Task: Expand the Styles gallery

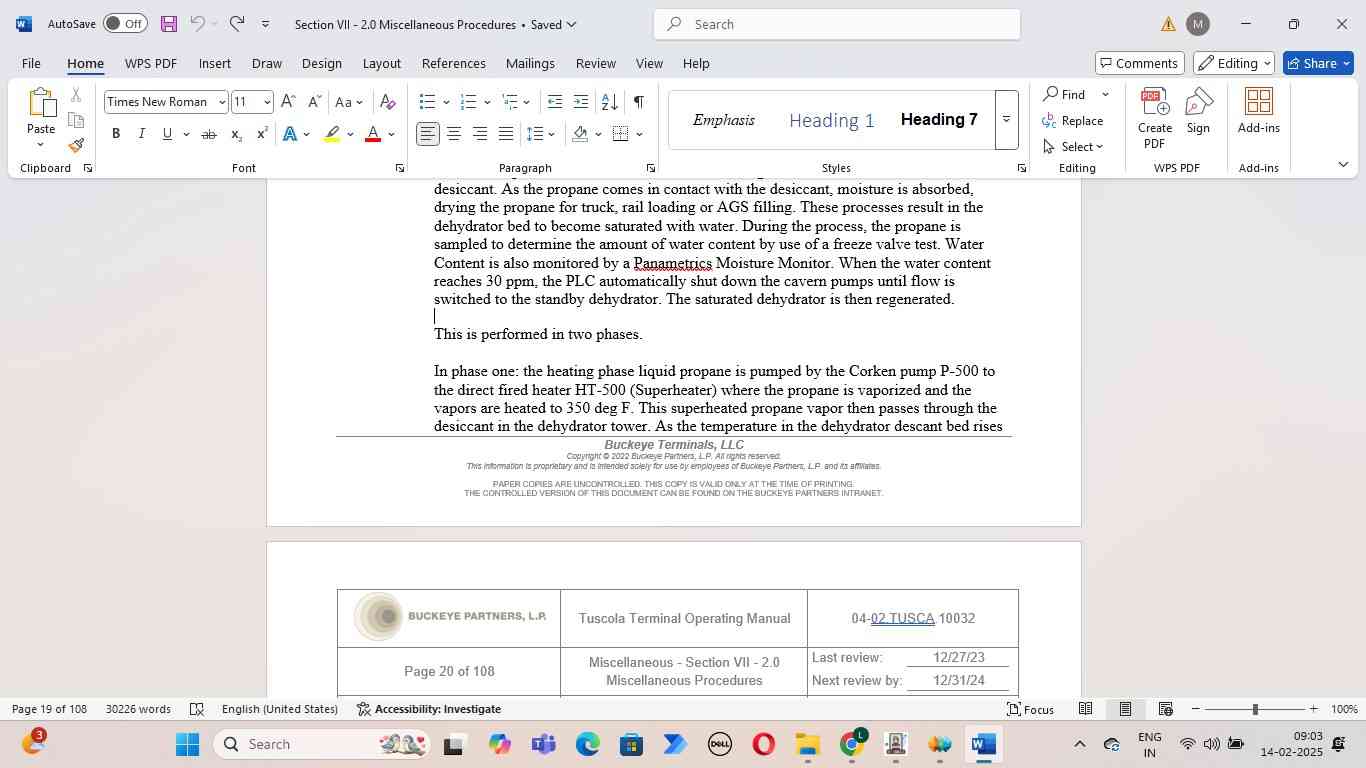Action: point(1006,120)
